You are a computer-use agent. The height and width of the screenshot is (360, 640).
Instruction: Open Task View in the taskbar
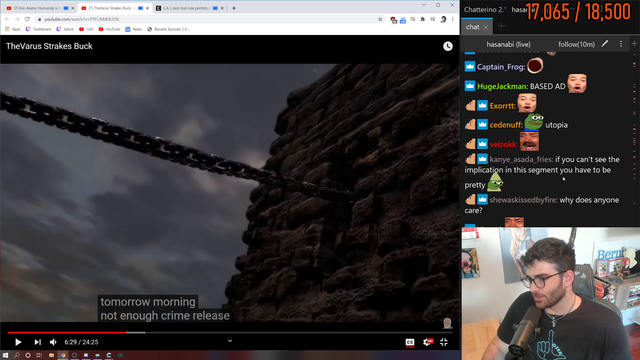pos(39,355)
